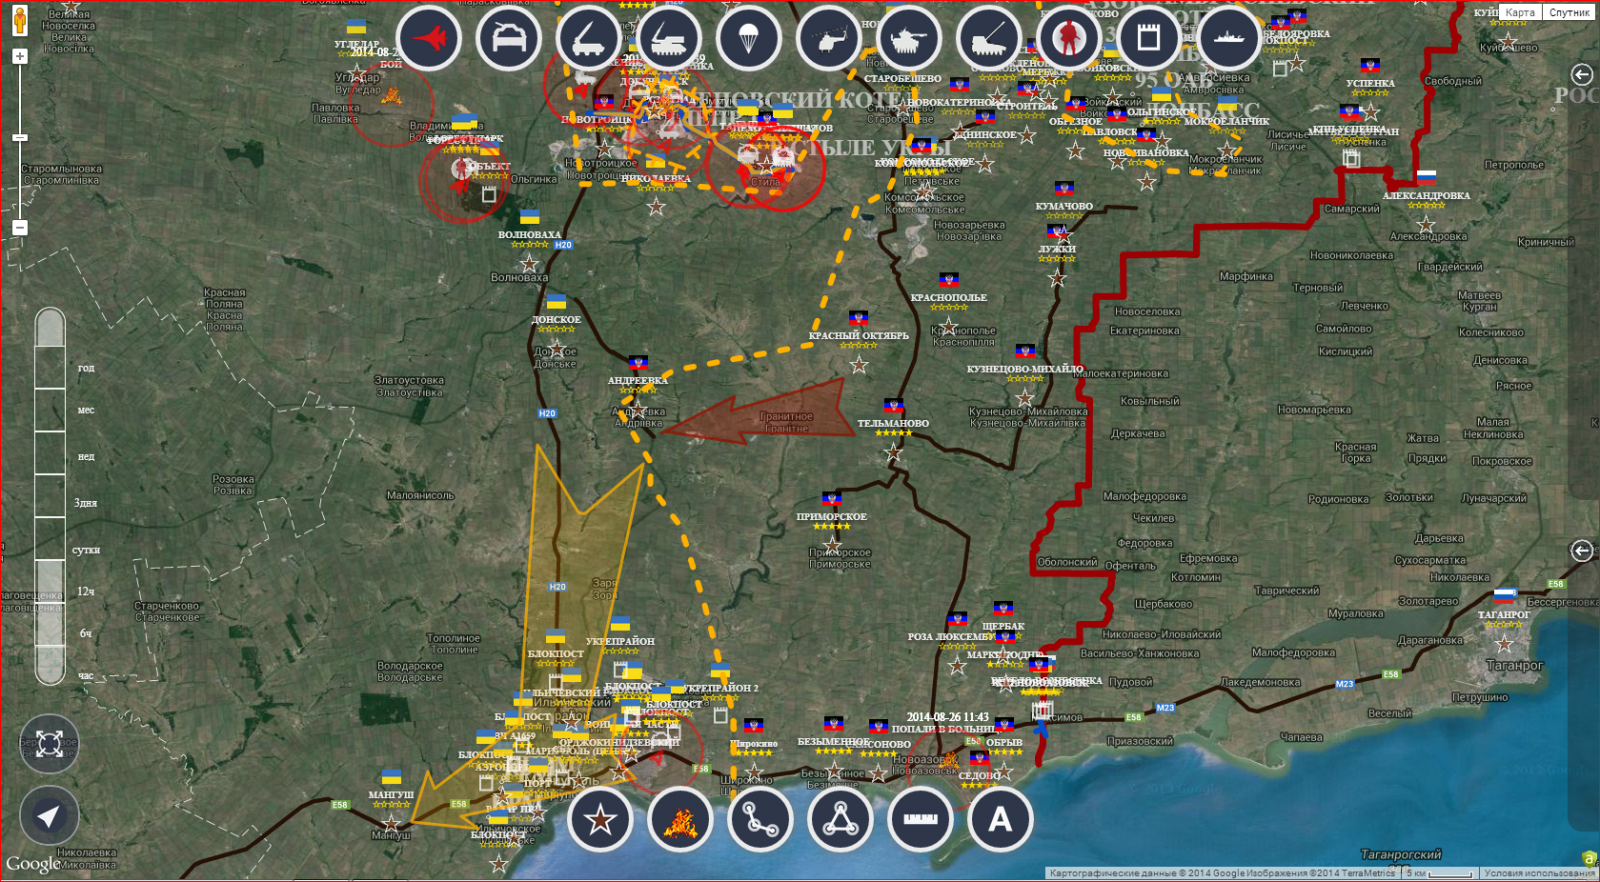Click the ПРИМОРСКОЕ star marker
1600x882 pixels.
(832, 545)
